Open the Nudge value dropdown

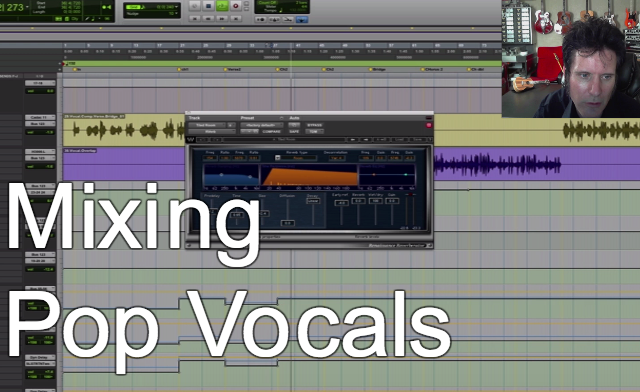pyautogui.click(x=176, y=13)
